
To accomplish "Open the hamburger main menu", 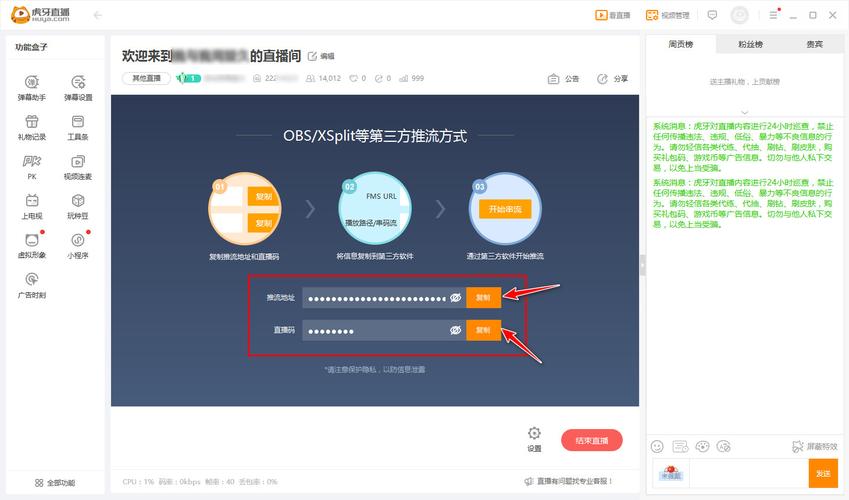I will (x=774, y=15).
